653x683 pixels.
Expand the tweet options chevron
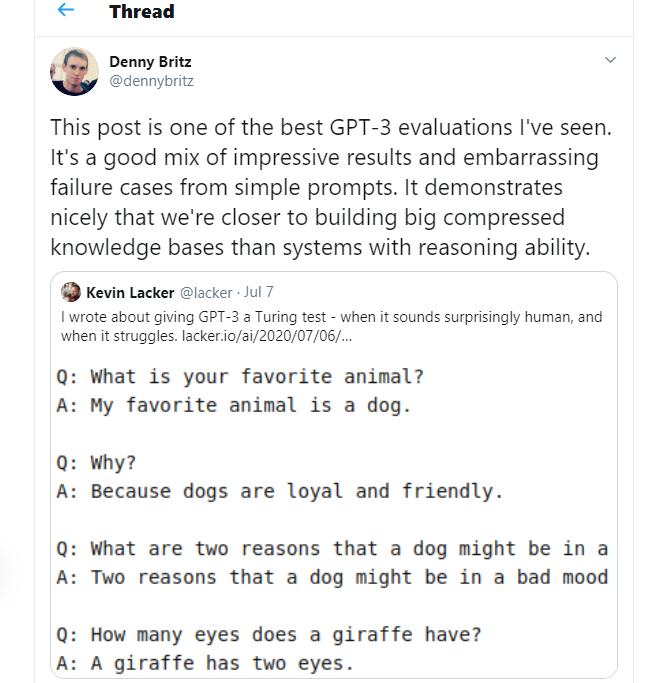[611, 61]
